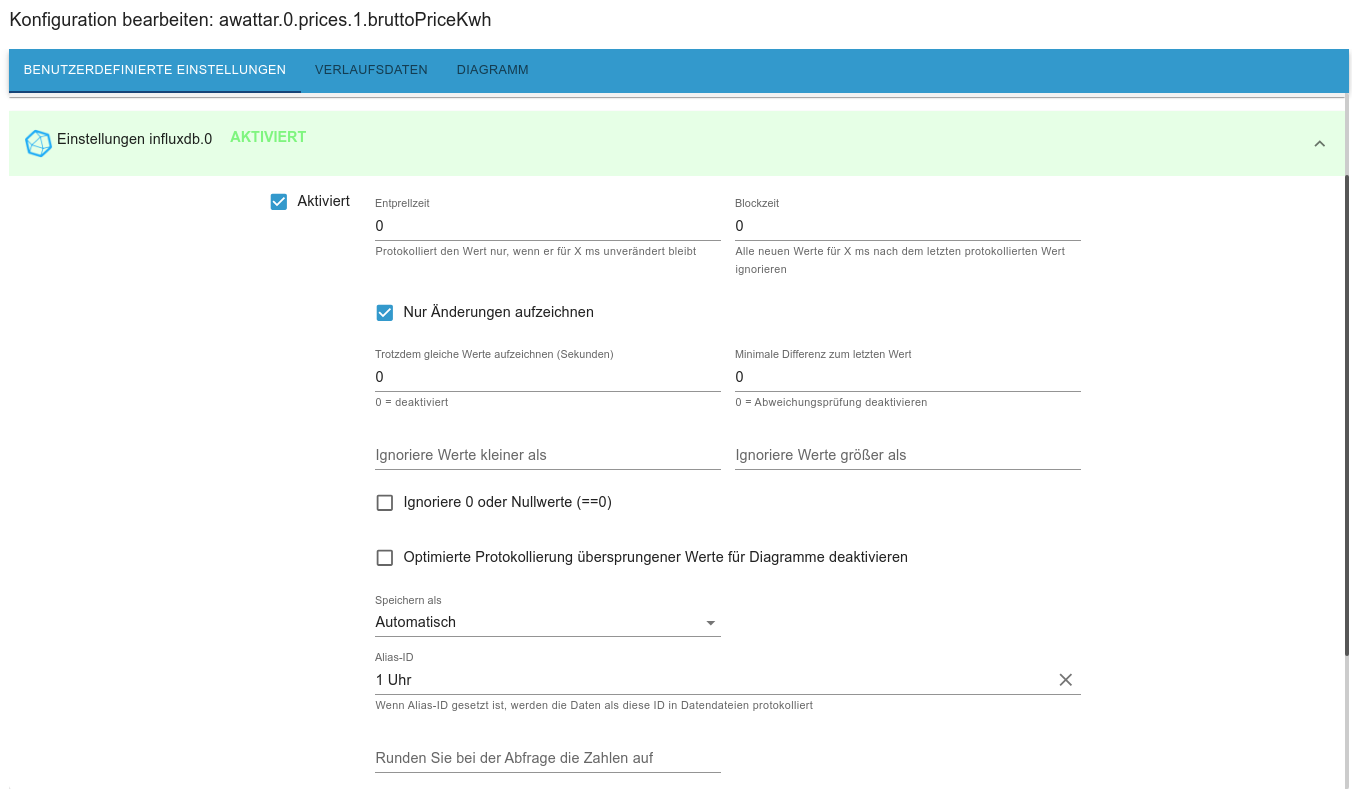Click Ignoriere Werte kleiner als field

(548, 455)
